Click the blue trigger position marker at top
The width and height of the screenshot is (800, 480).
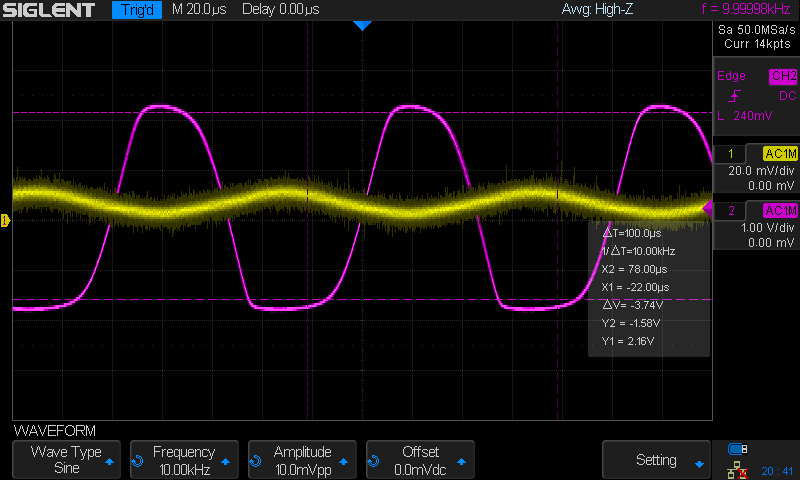[362, 26]
